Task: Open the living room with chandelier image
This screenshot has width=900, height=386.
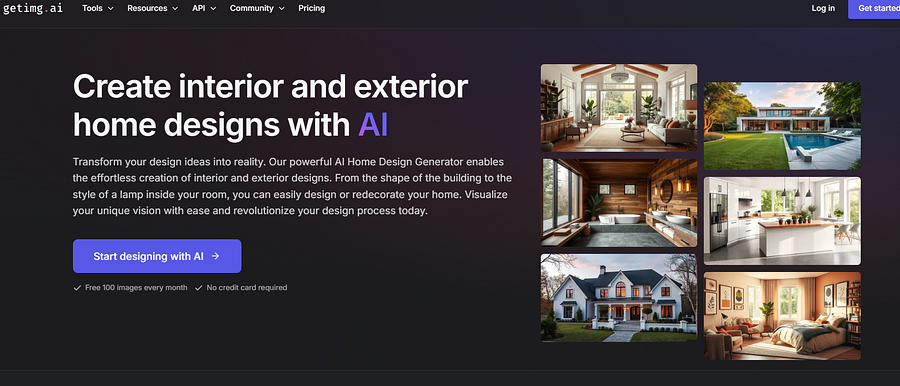Action: click(x=619, y=108)
